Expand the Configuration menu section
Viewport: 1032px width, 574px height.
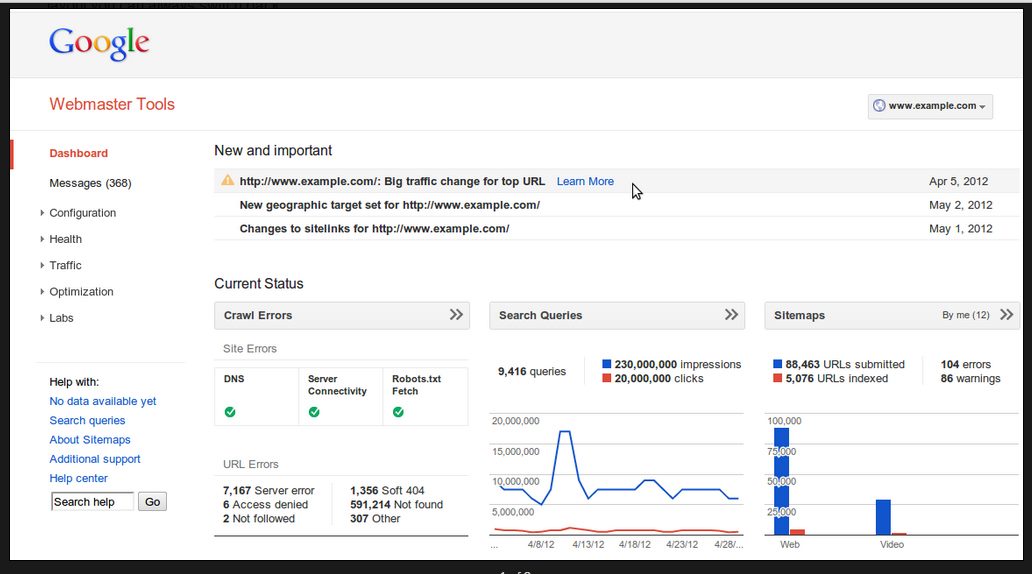pyautogui.click(x=82, y=213)
